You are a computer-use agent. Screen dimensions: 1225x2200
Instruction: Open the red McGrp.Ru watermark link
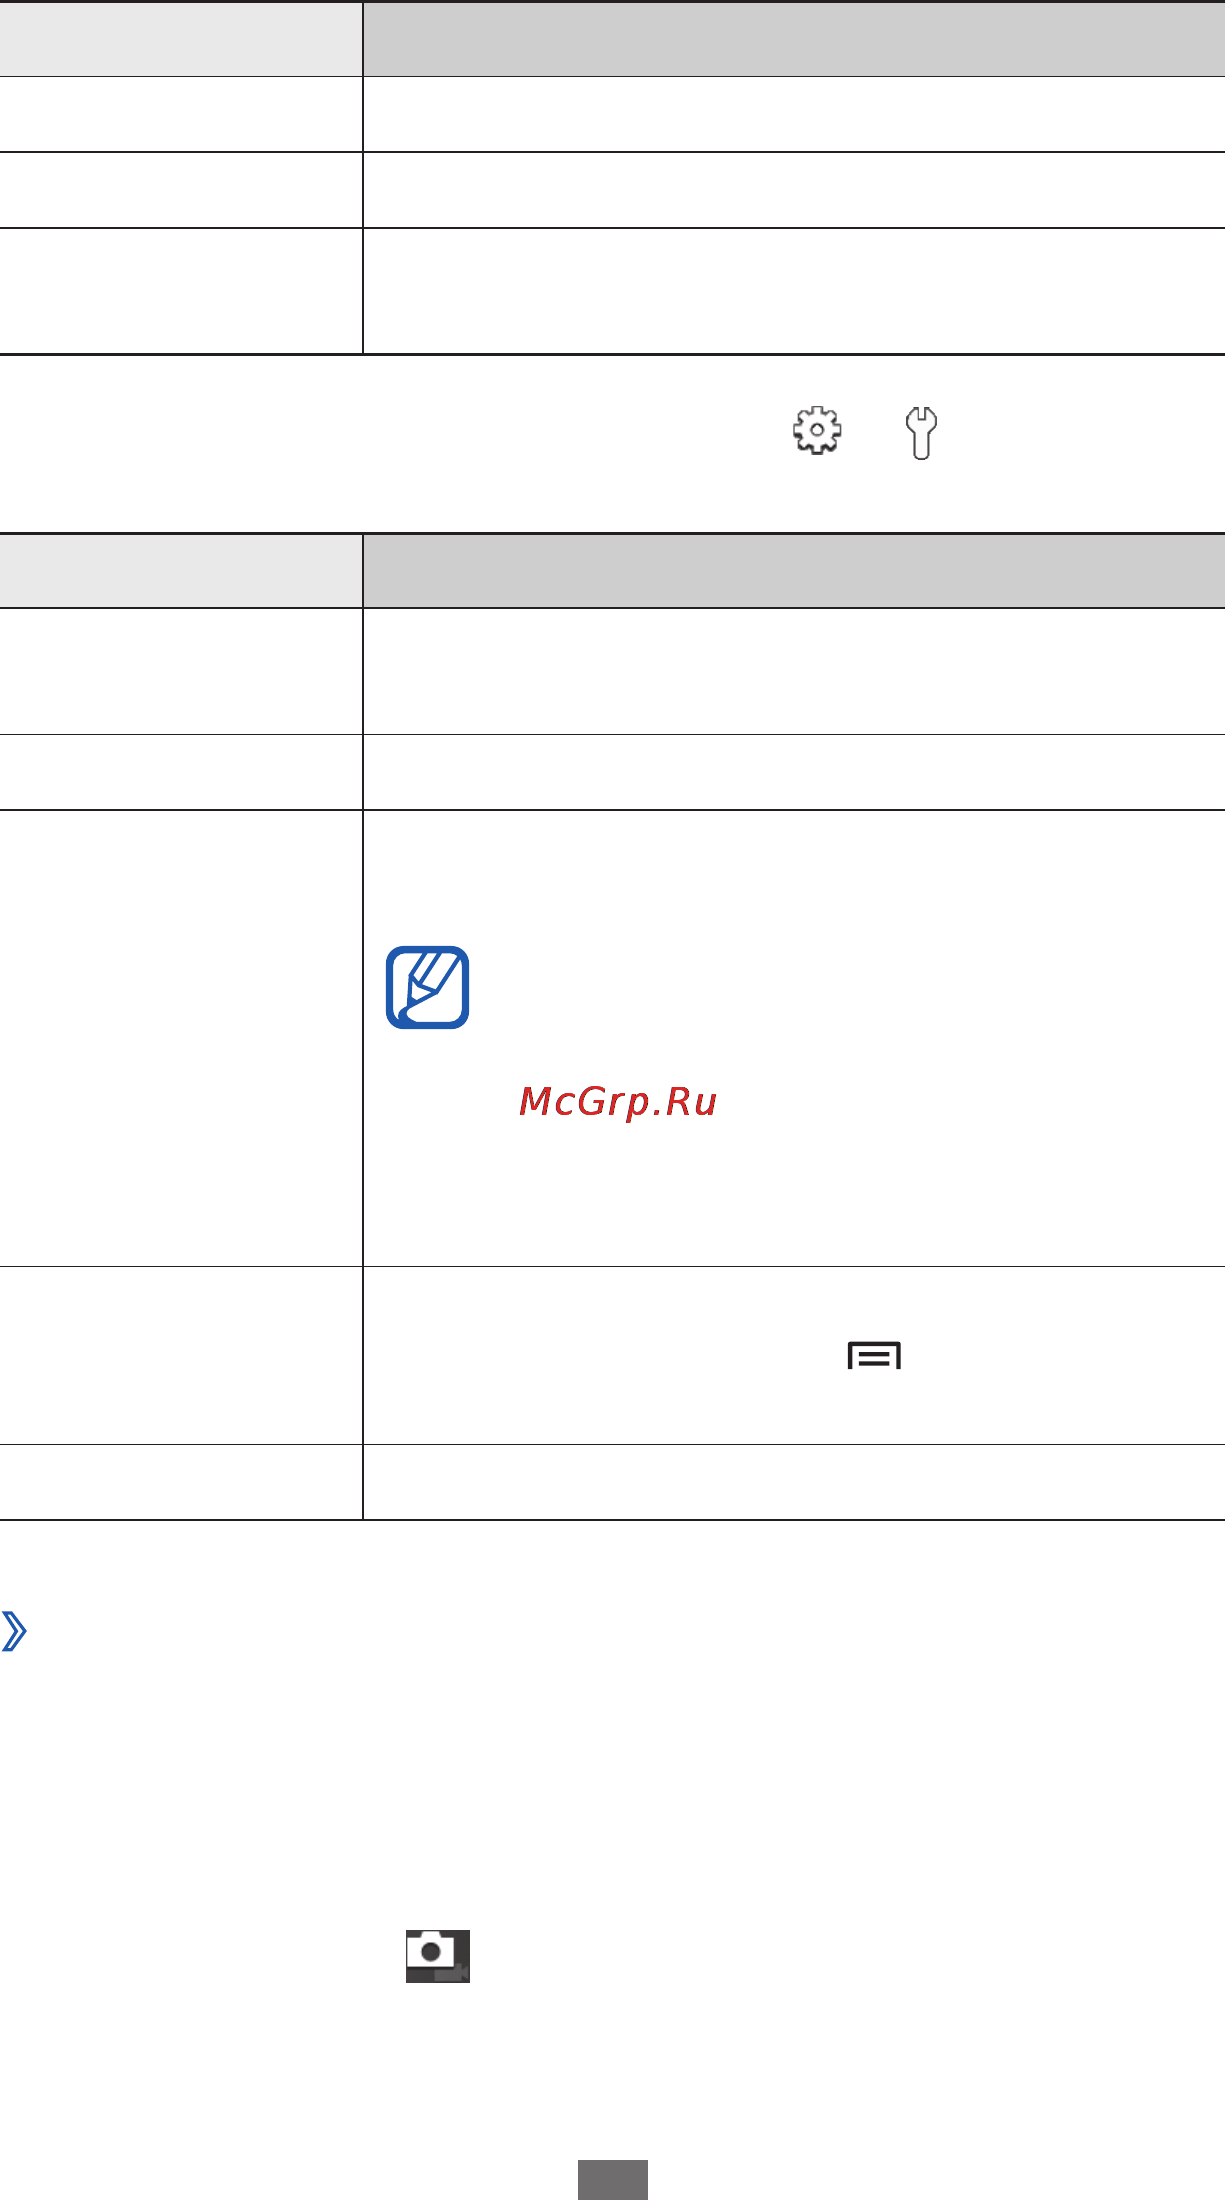[618, 1102]
